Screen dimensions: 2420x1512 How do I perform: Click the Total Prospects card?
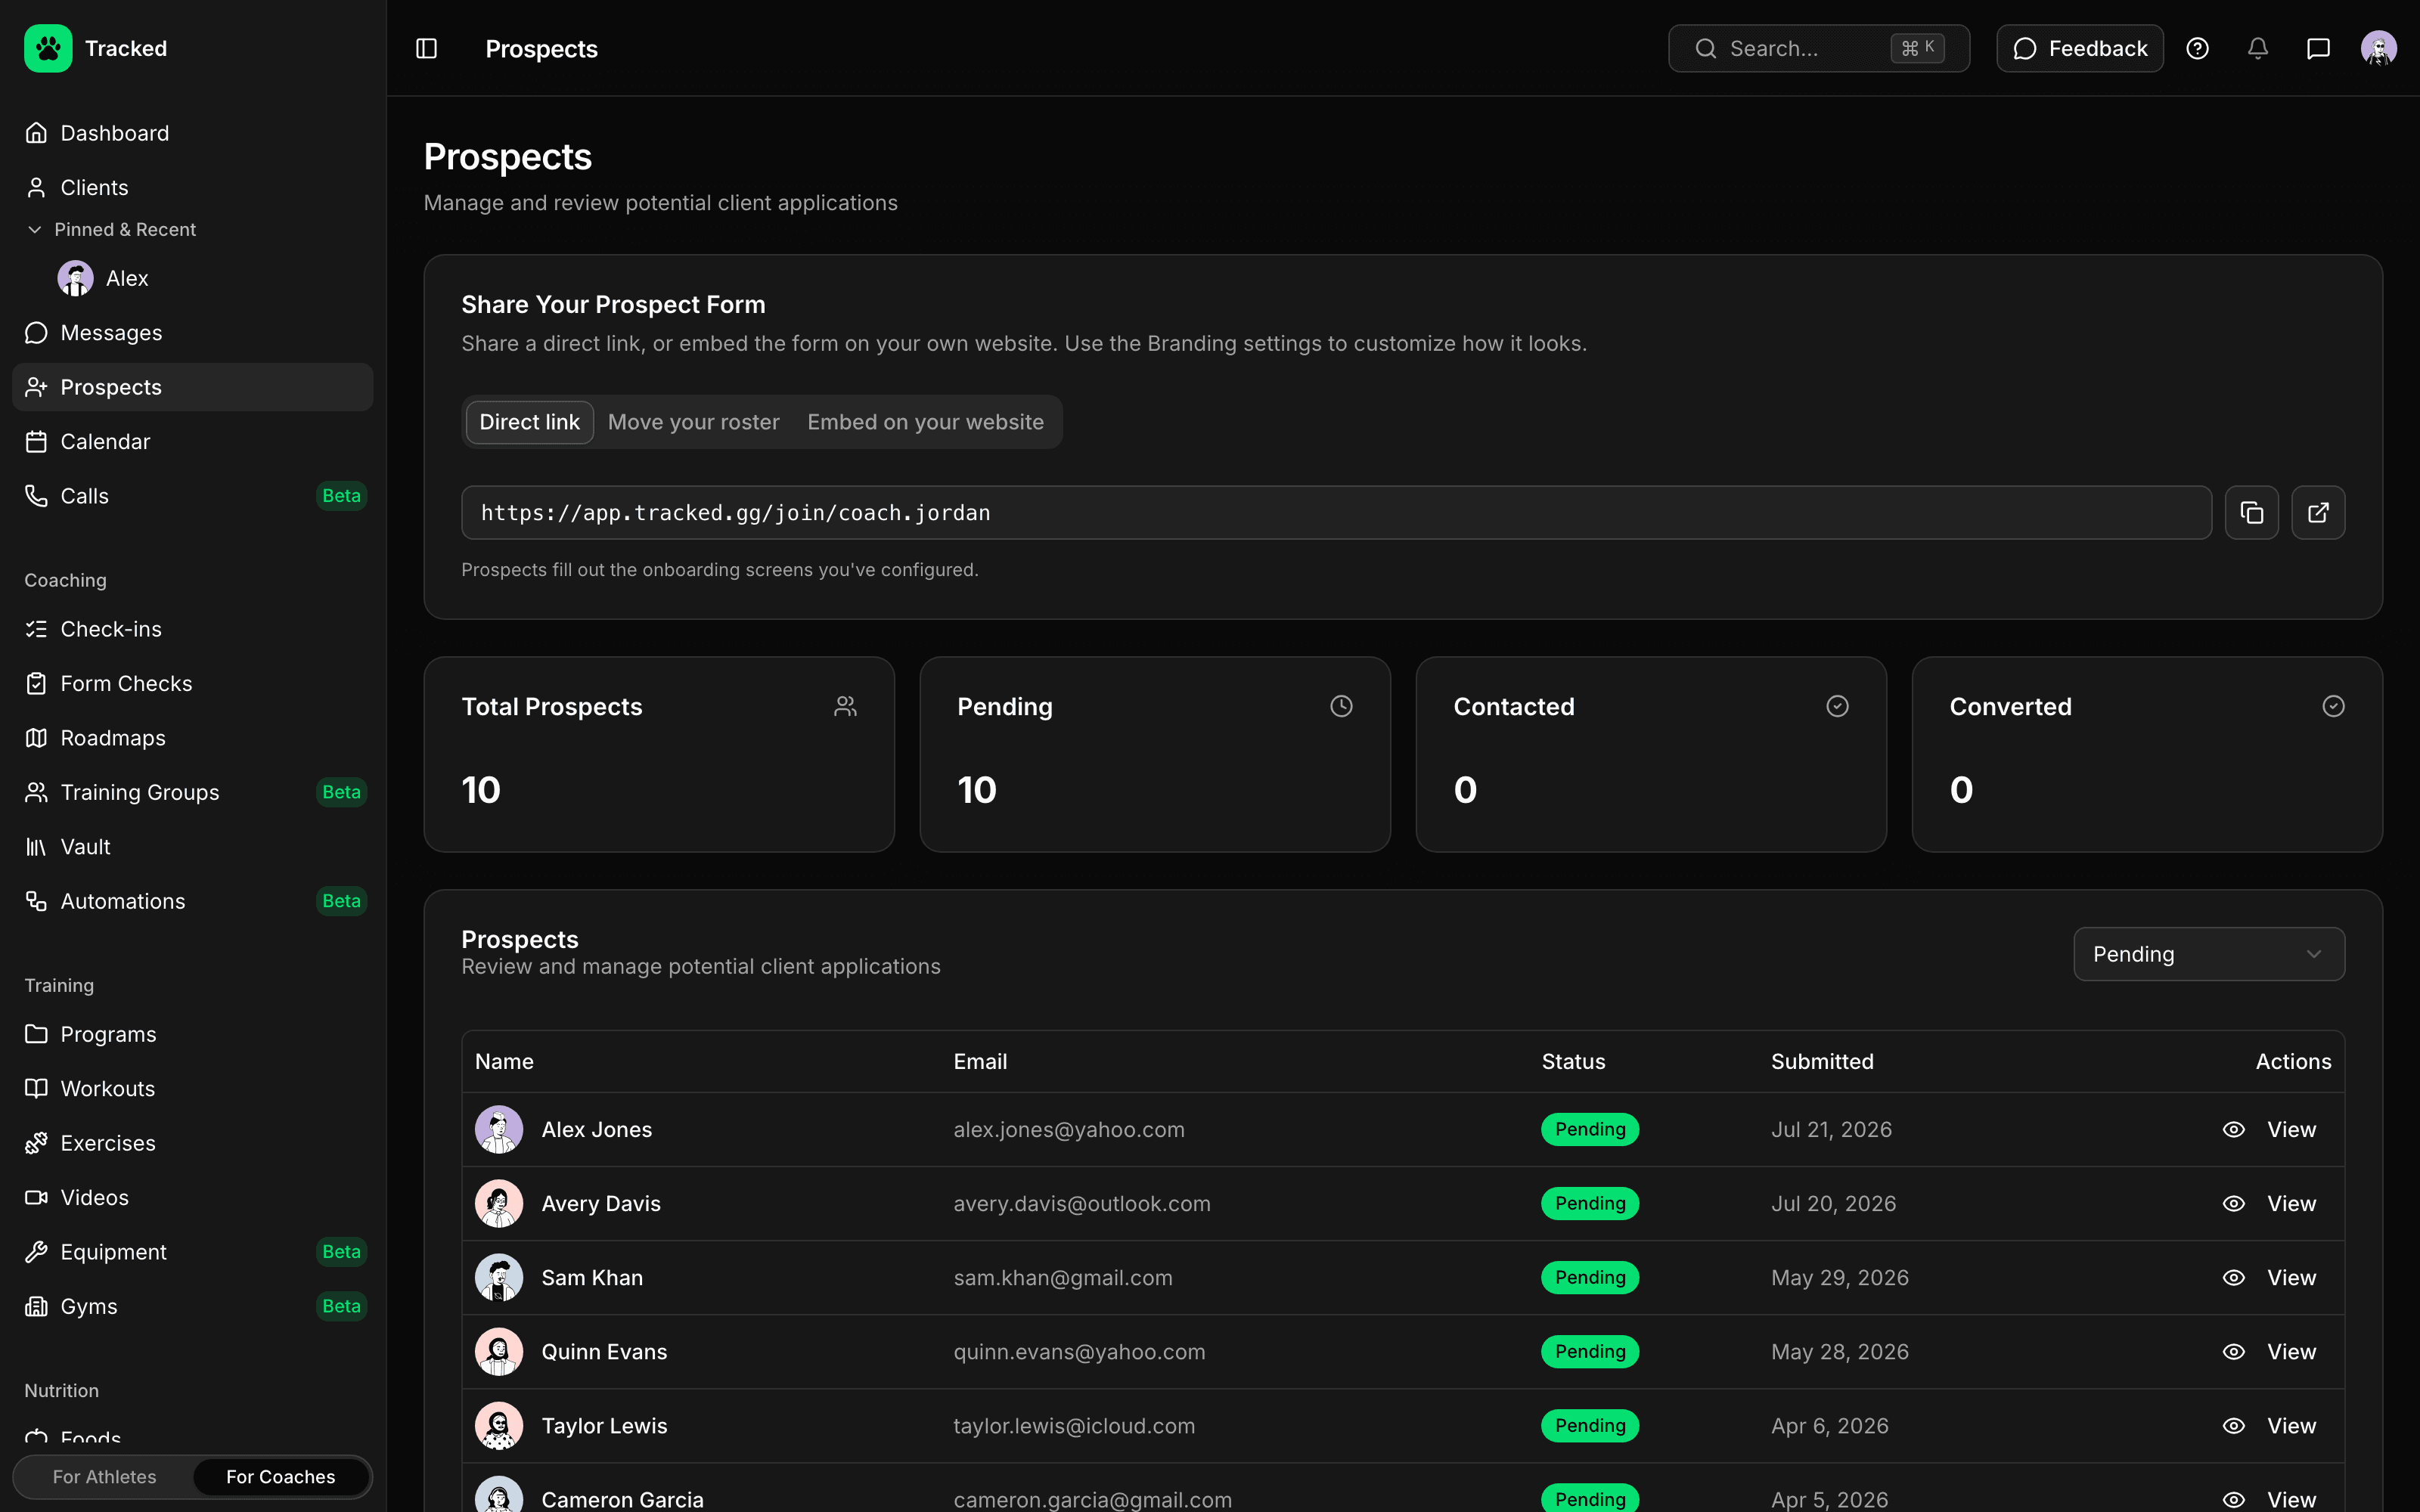pos(659,755)
